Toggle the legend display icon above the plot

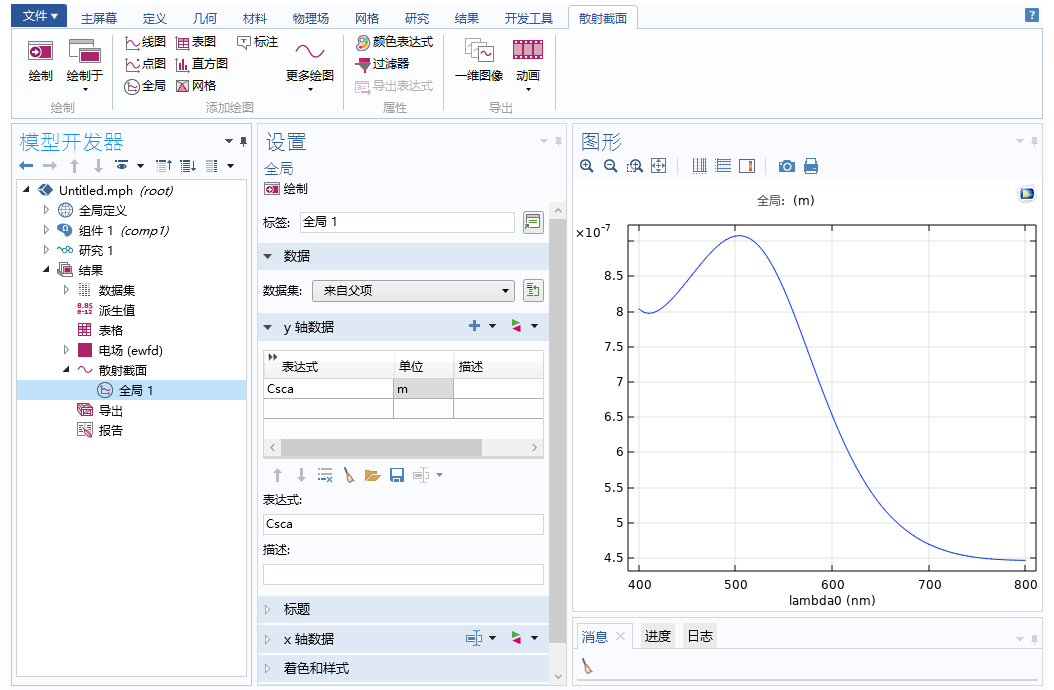tap(723, 165)
